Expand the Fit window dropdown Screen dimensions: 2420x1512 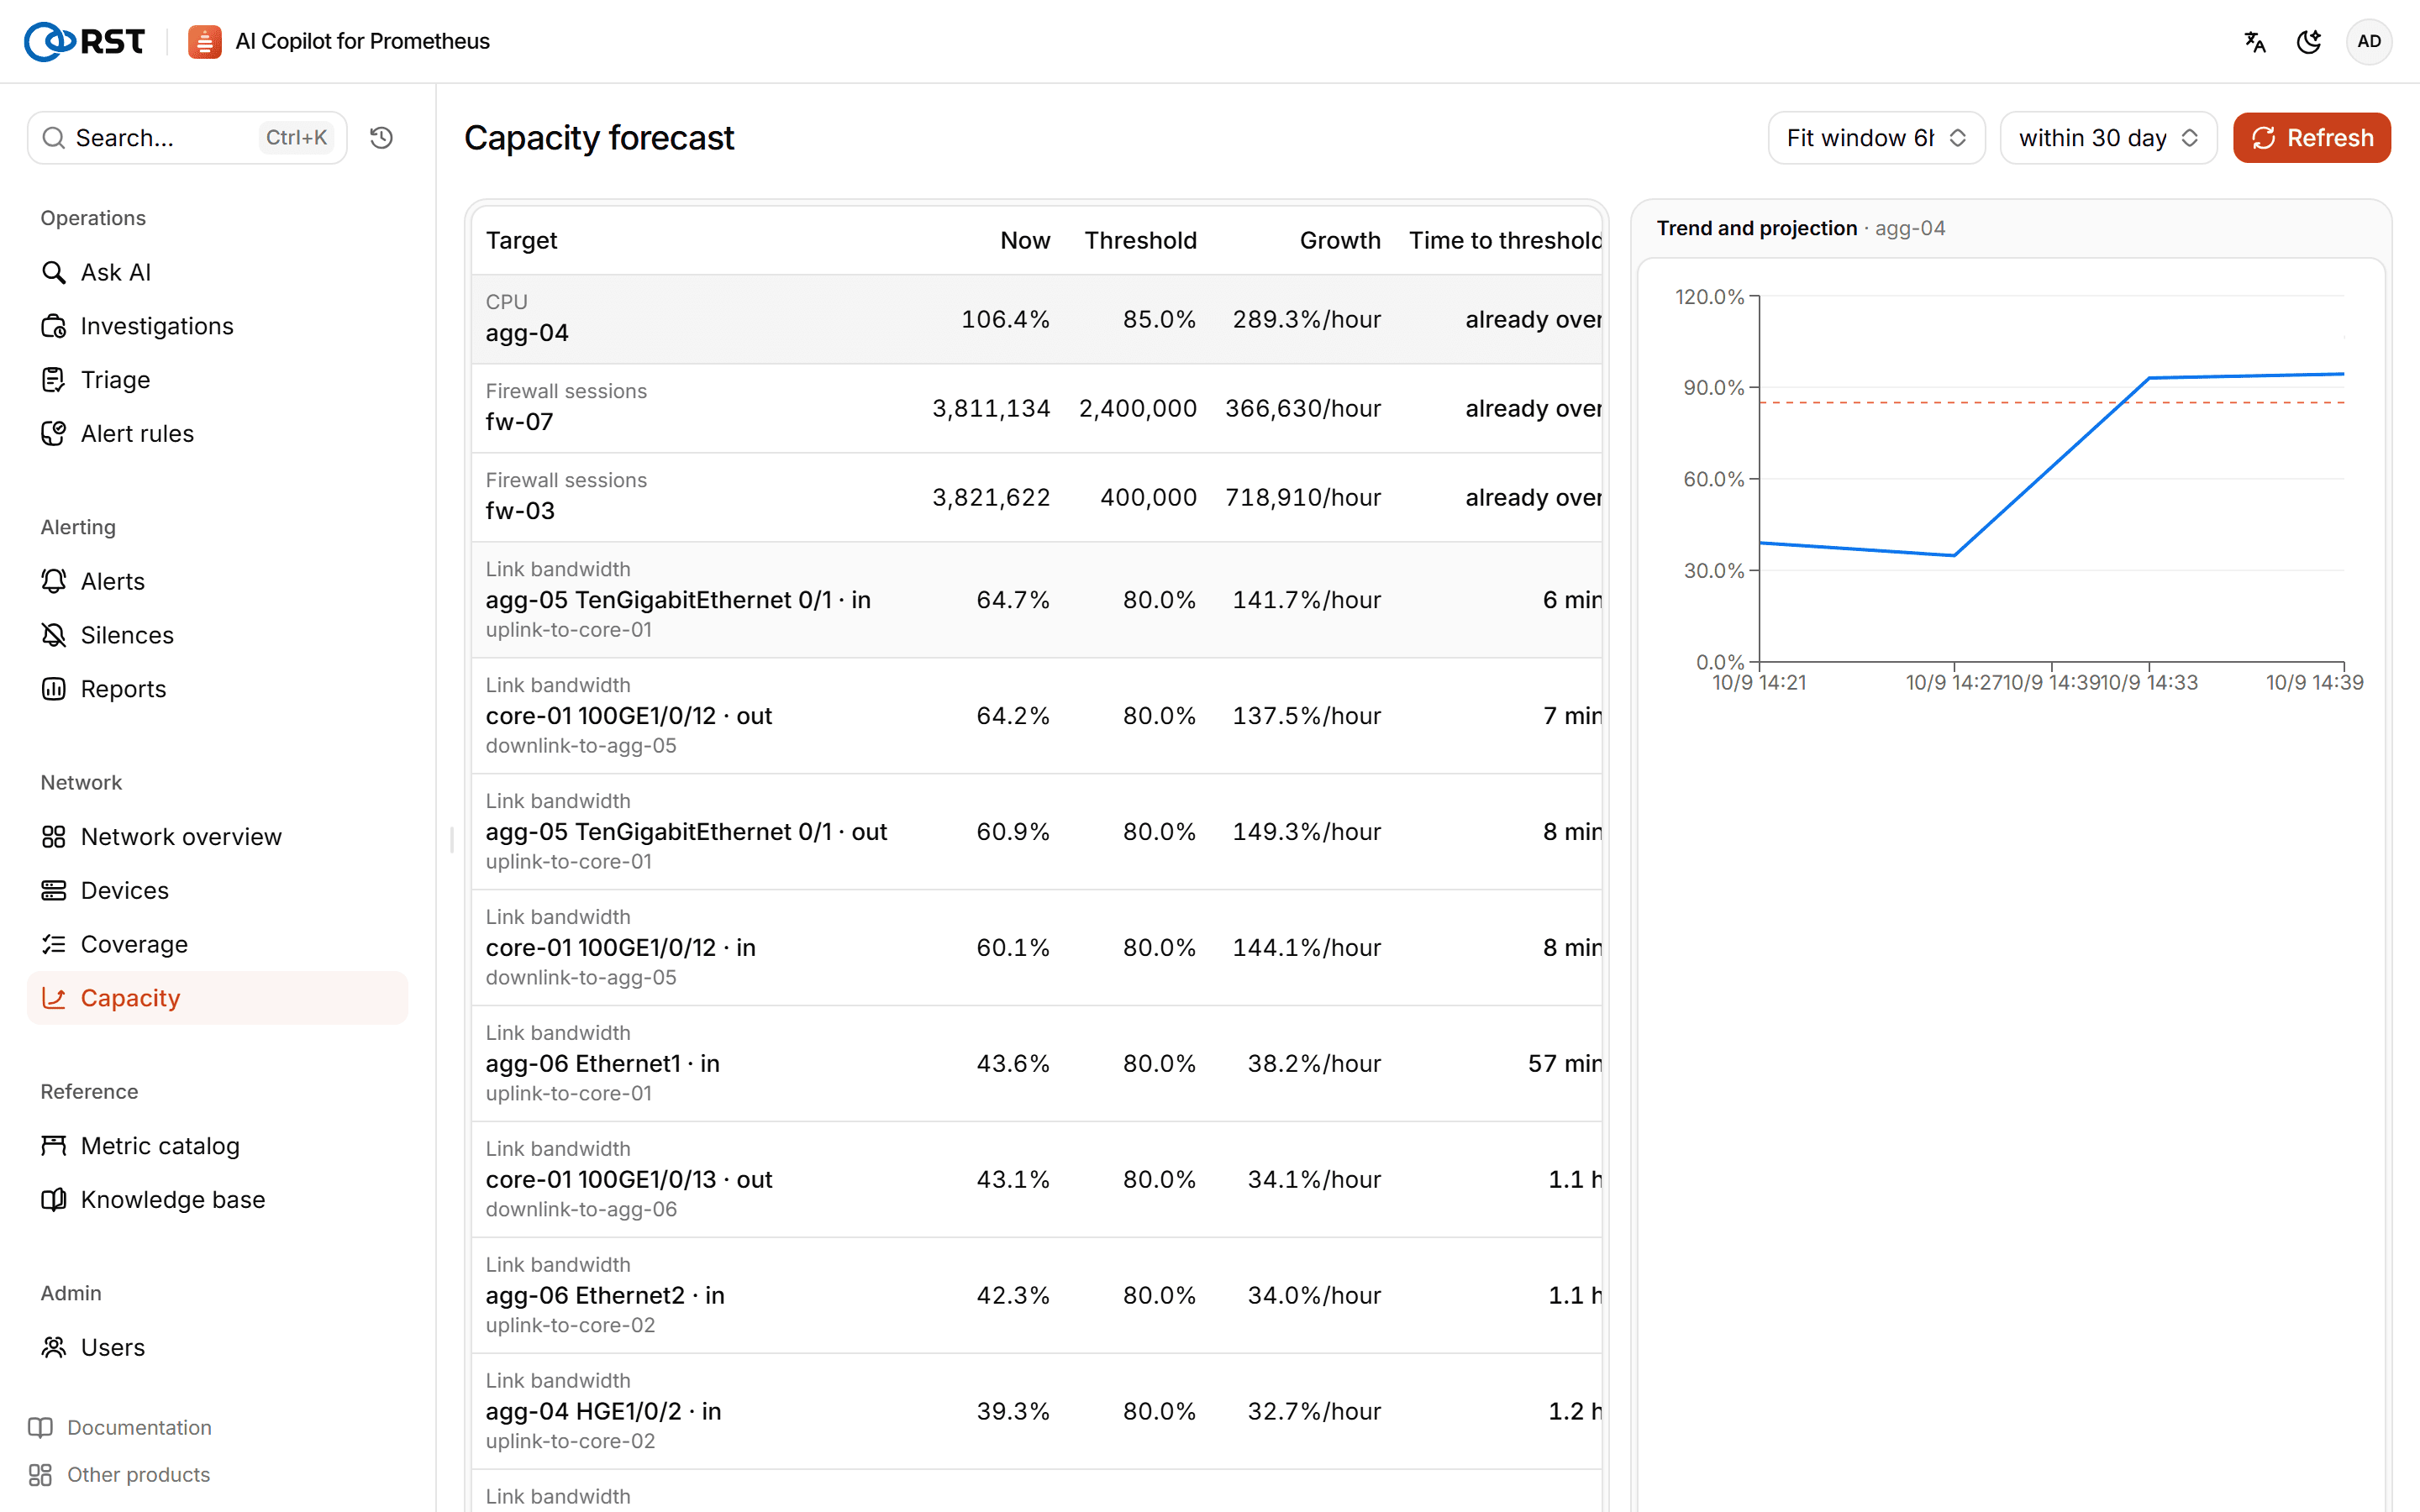point(1876,138)
